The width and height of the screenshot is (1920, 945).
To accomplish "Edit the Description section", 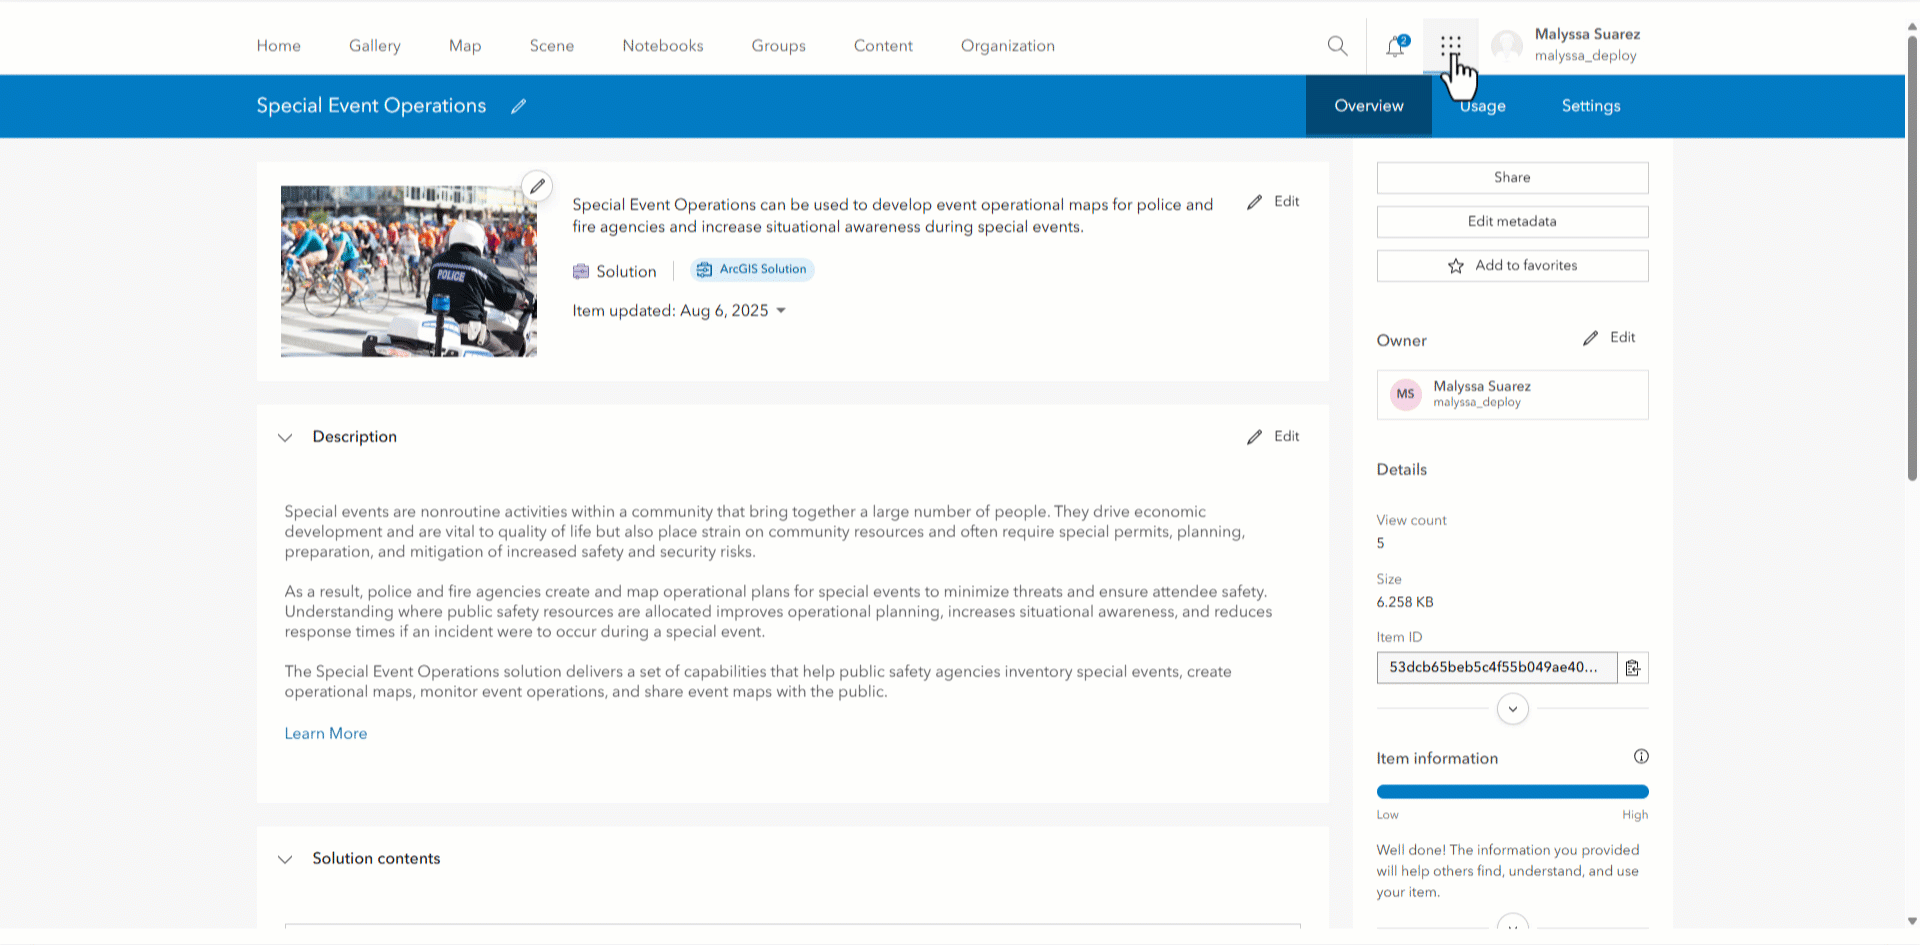I will point(1273,437).
